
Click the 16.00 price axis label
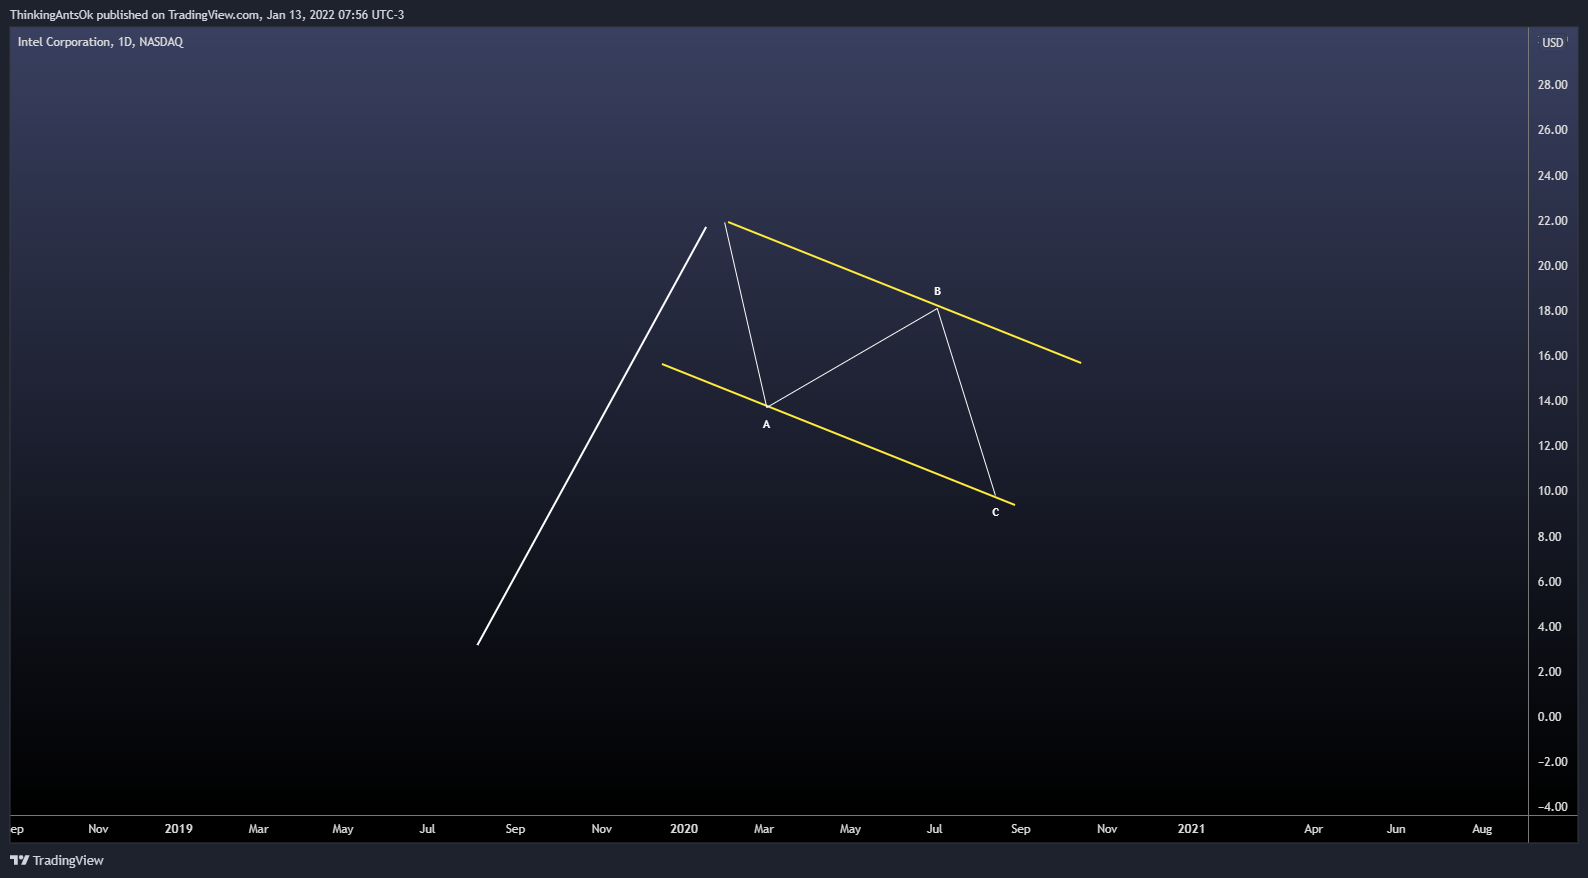[x=1552, y=356]
